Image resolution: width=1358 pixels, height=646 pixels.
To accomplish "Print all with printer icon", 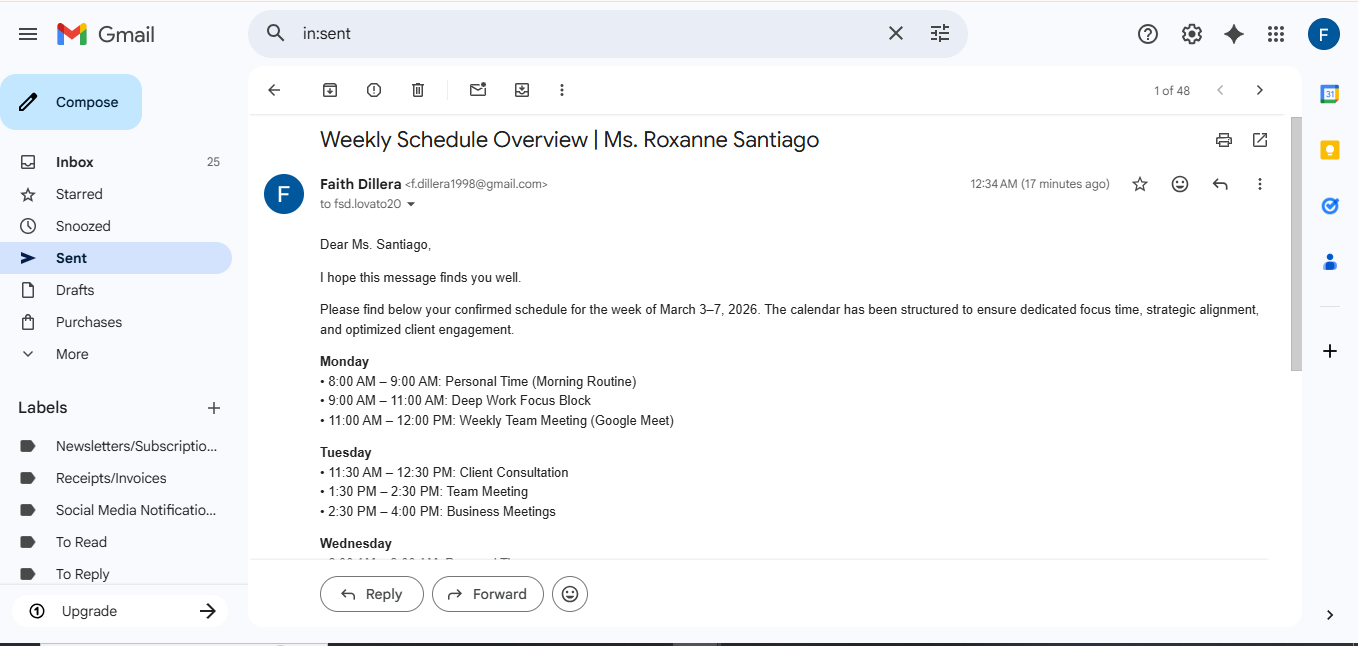I will 1224,140.
